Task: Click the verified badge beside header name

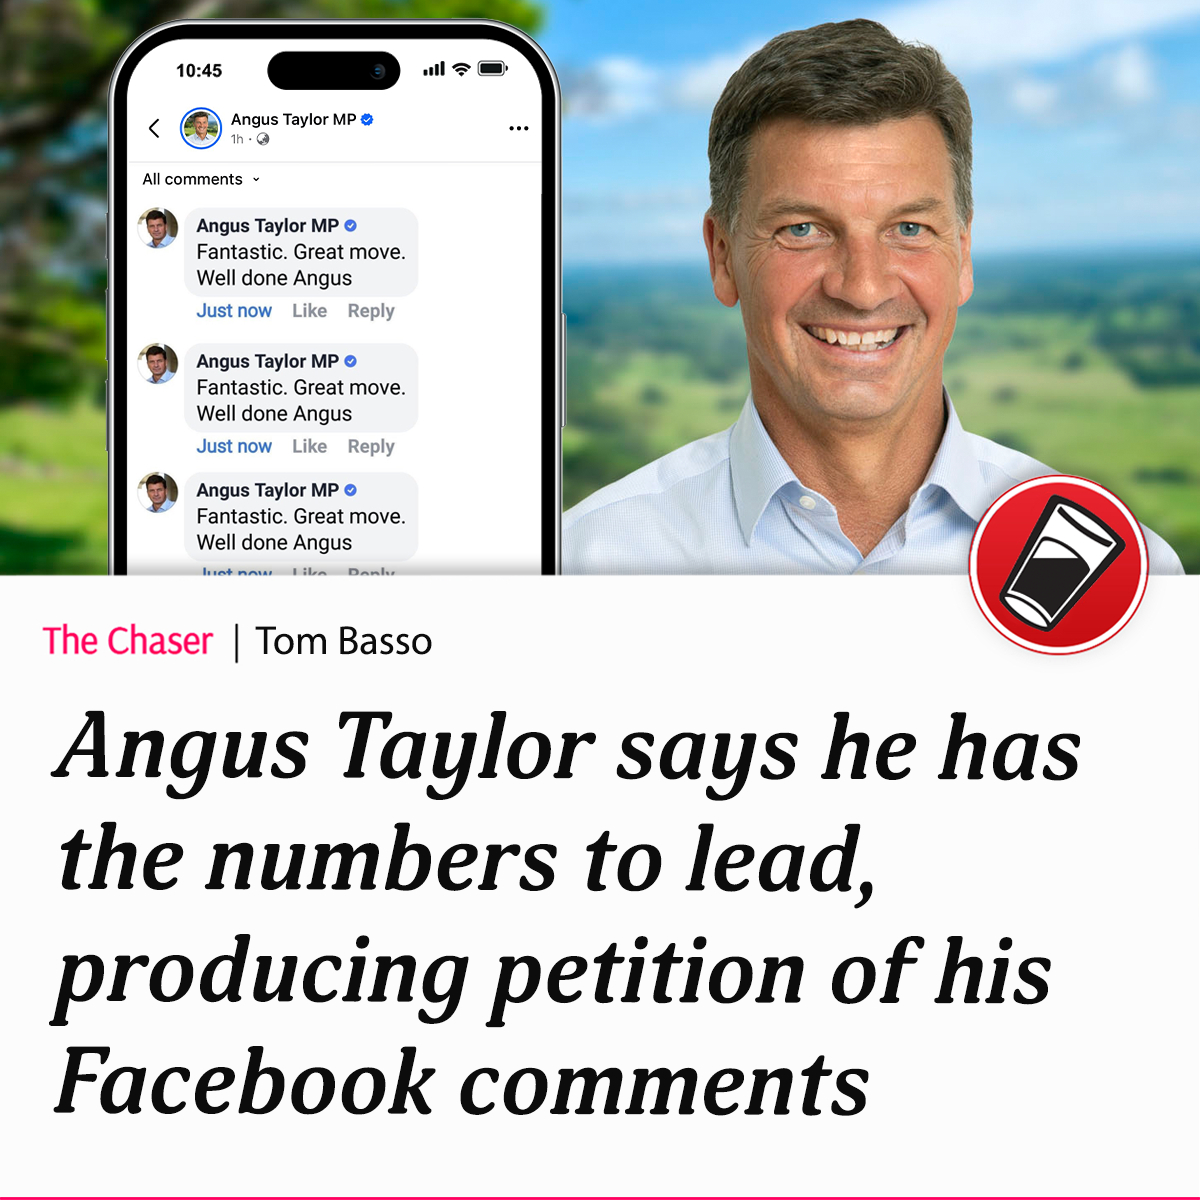Action: click(x=367, y=119)
